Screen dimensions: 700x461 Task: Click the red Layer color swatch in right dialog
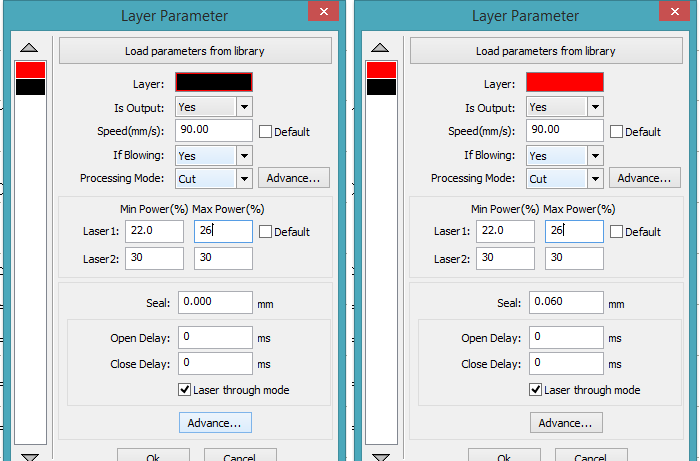click(x=565, y=82)
